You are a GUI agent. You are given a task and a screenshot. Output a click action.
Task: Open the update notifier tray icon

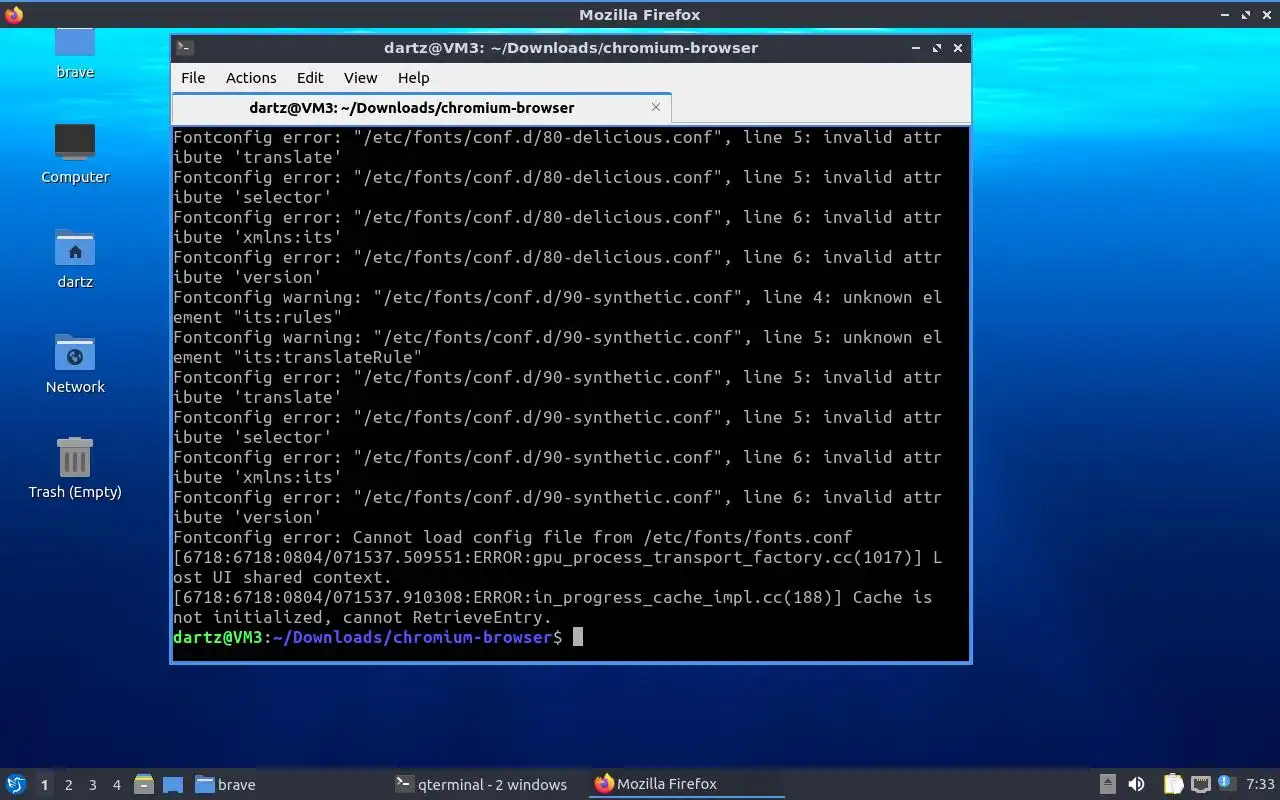(x=1227, y=784)
